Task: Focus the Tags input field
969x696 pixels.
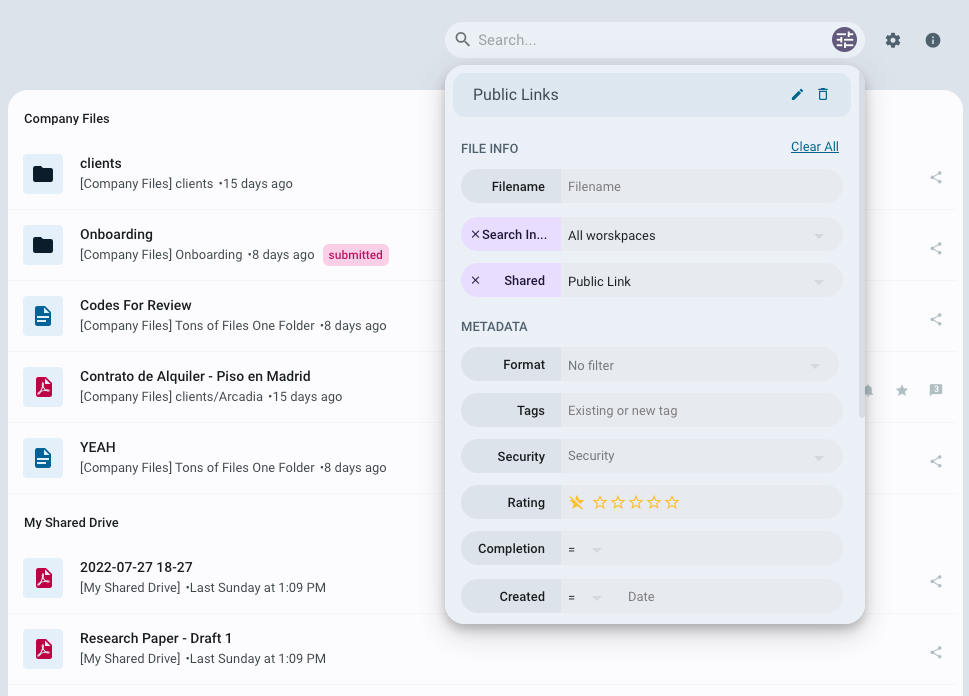Action: point(701,410)
